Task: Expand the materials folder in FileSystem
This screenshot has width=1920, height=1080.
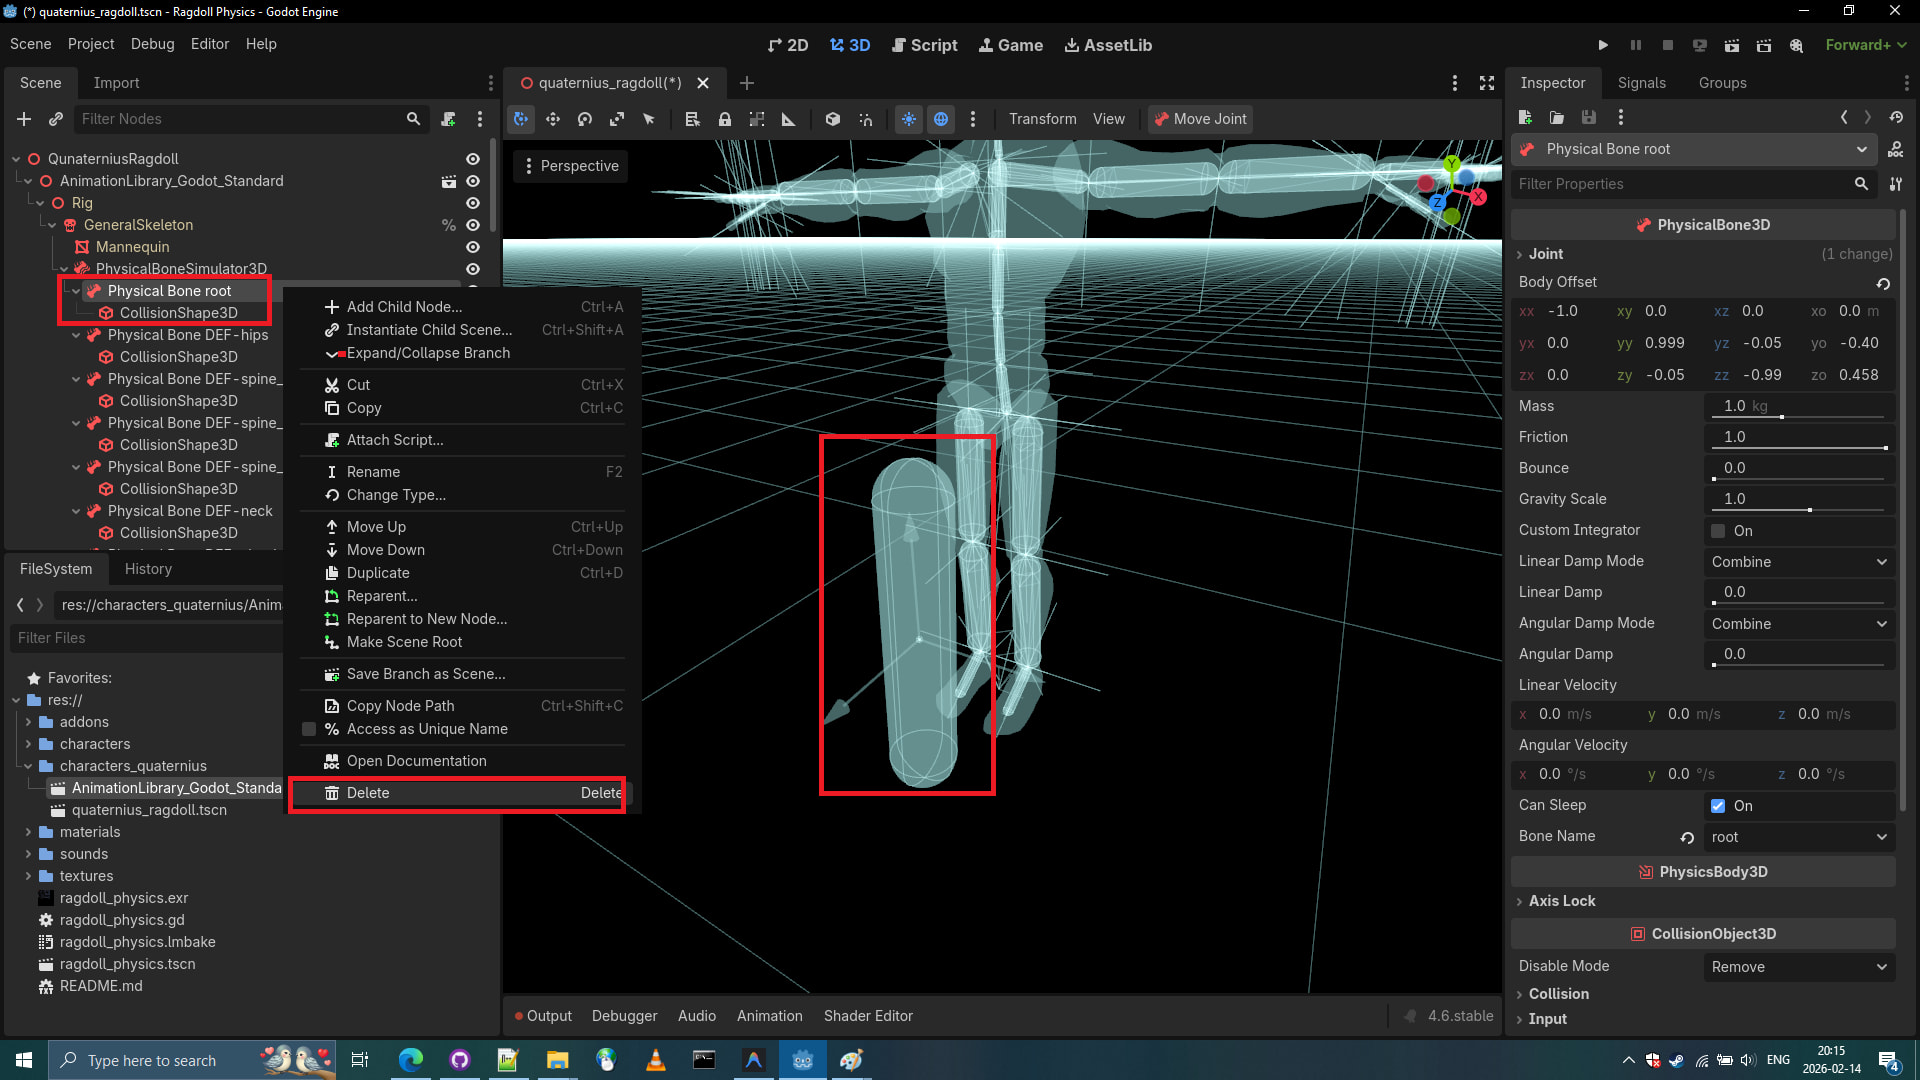Action: [28, 832]
